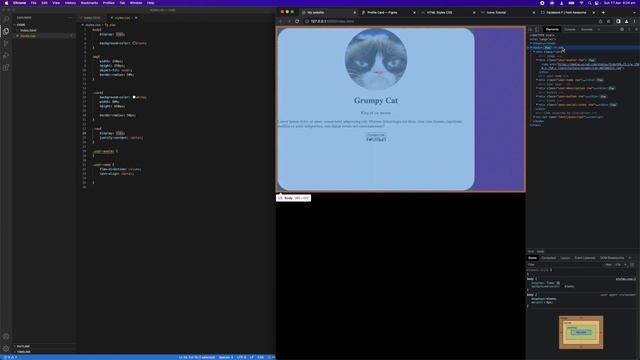Click the styles Filter input field
640x360 pixels.
[x=565, y=264]
